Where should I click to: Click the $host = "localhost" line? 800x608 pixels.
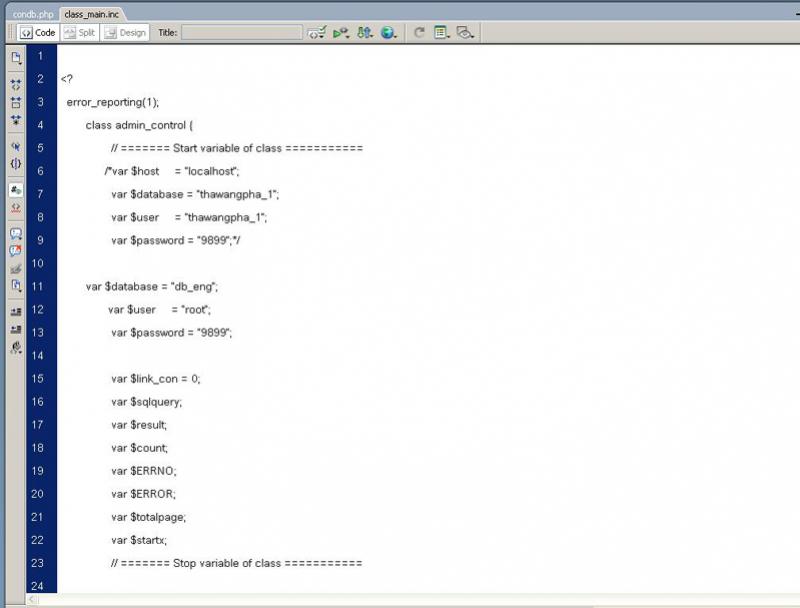click(x=172, y=171)
